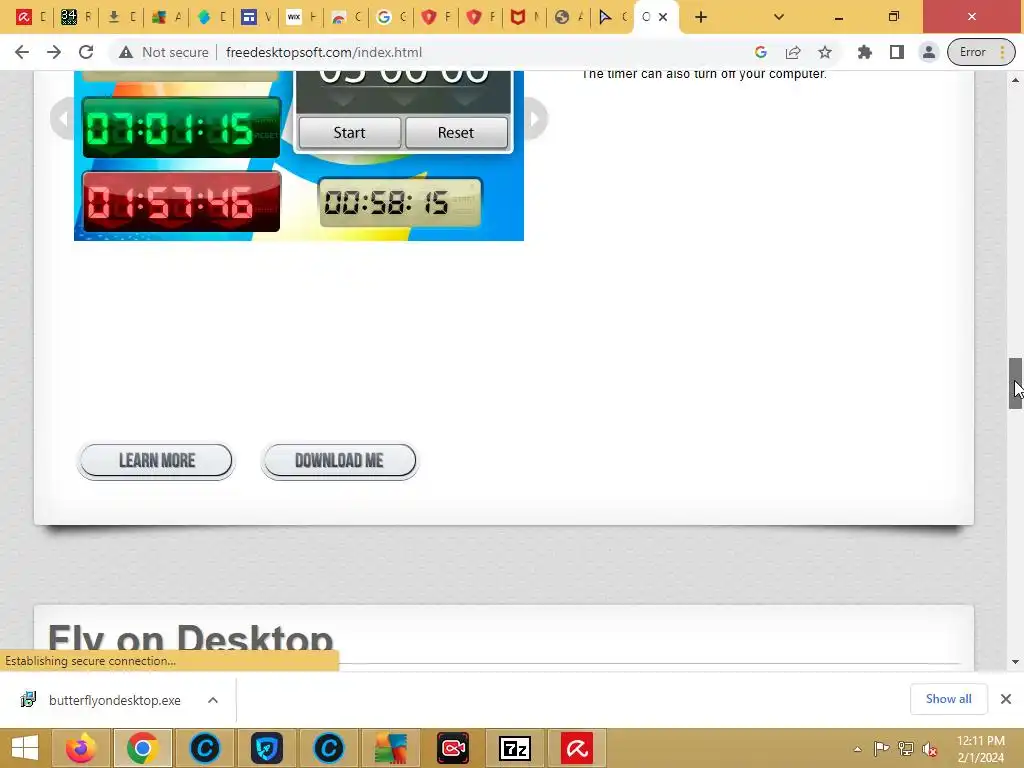Open the tab with the cursor arrow icon

click(x=613, y=17)
